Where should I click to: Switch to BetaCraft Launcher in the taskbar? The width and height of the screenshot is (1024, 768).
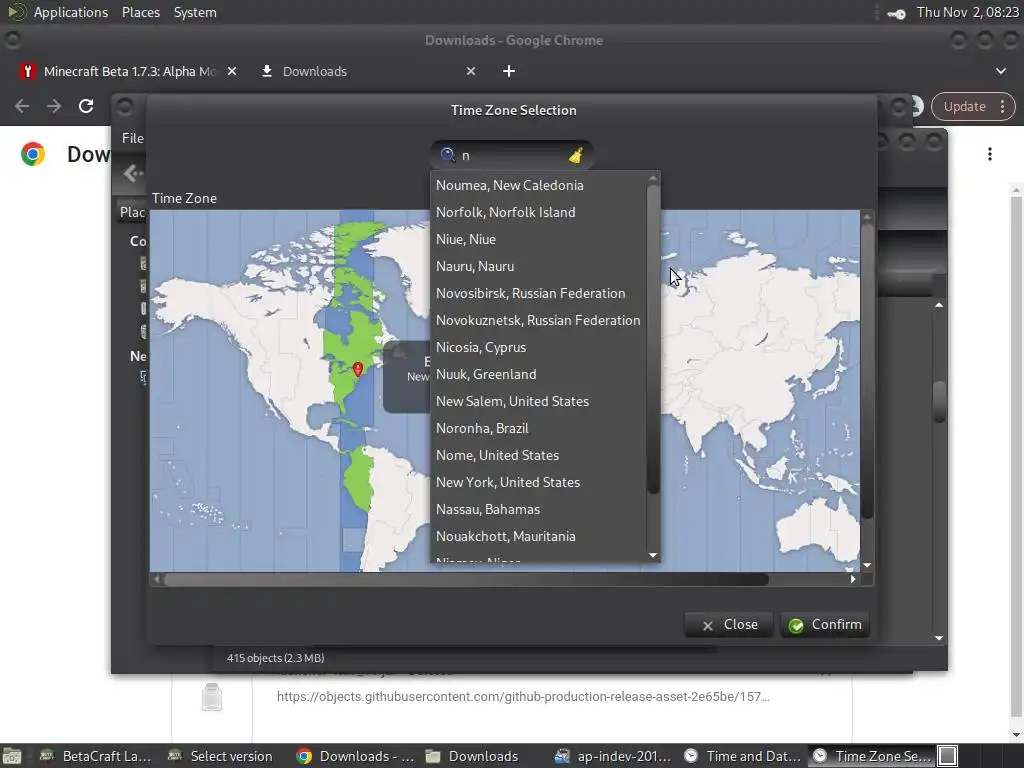(x=95, y=756)
